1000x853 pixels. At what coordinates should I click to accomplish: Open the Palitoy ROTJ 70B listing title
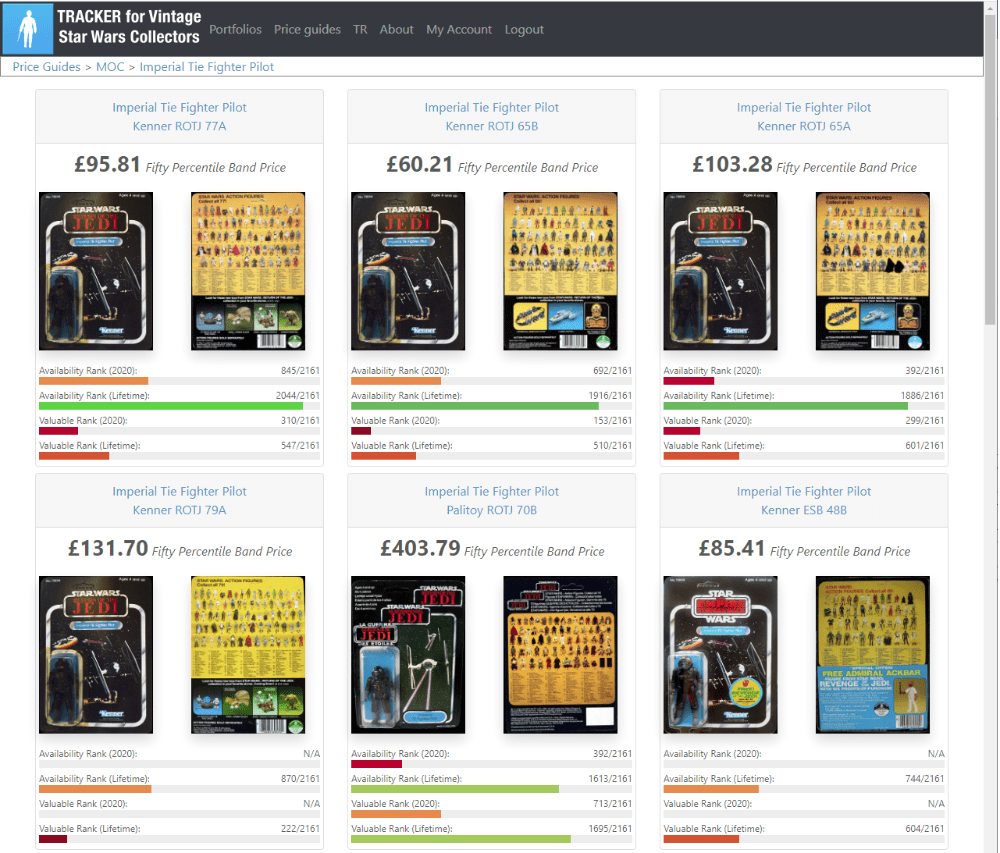pyautogui.click(x=492, y=500)
